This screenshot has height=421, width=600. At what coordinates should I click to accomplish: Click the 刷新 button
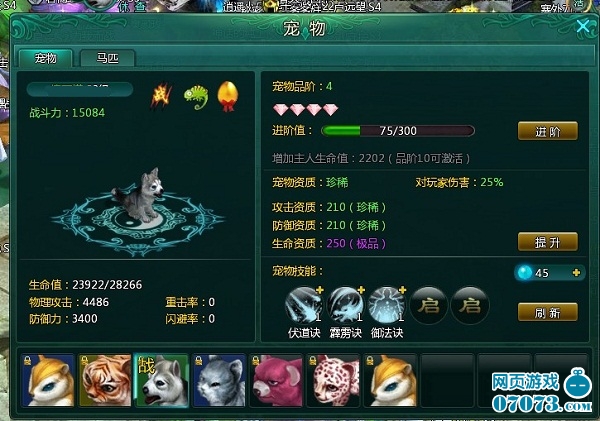click(548, 312)
